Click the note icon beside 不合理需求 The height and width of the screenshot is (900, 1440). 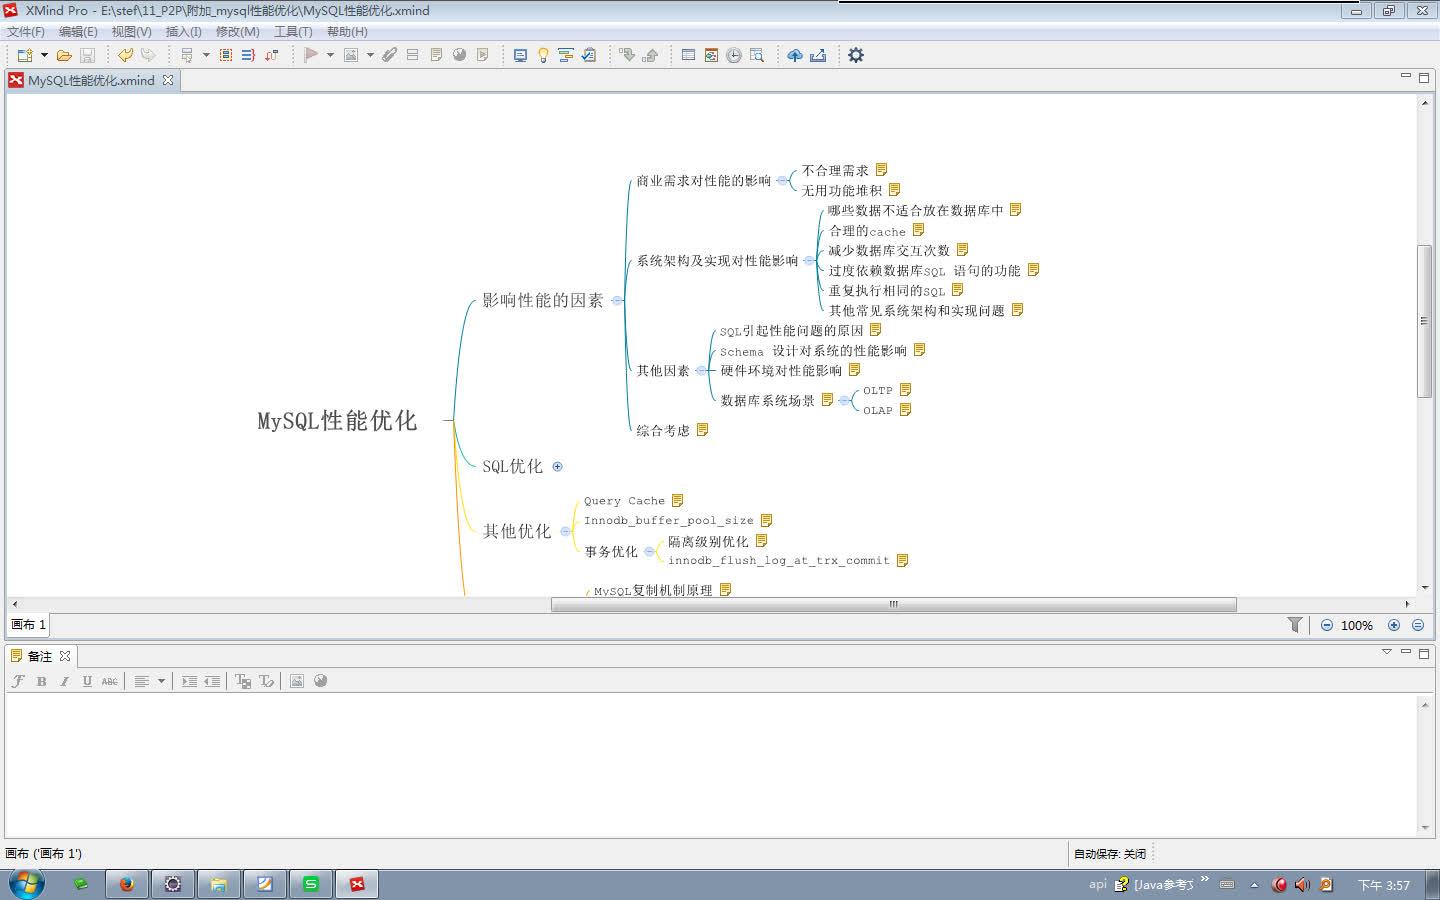pyautogui.click(x=882, y=169)
